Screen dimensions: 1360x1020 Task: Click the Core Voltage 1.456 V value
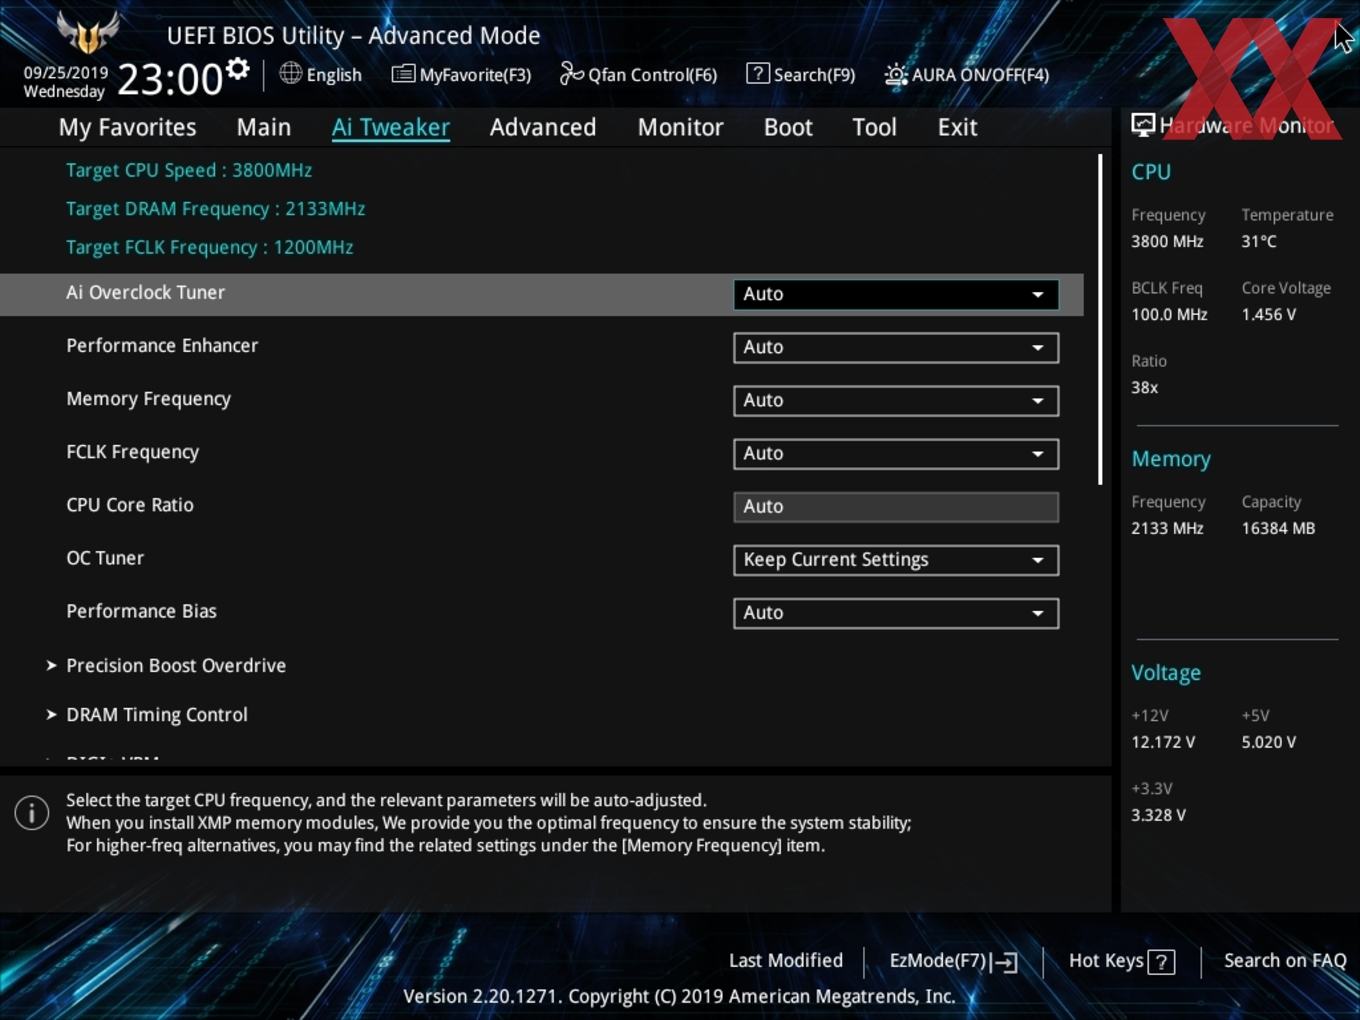pos(1268,315)
